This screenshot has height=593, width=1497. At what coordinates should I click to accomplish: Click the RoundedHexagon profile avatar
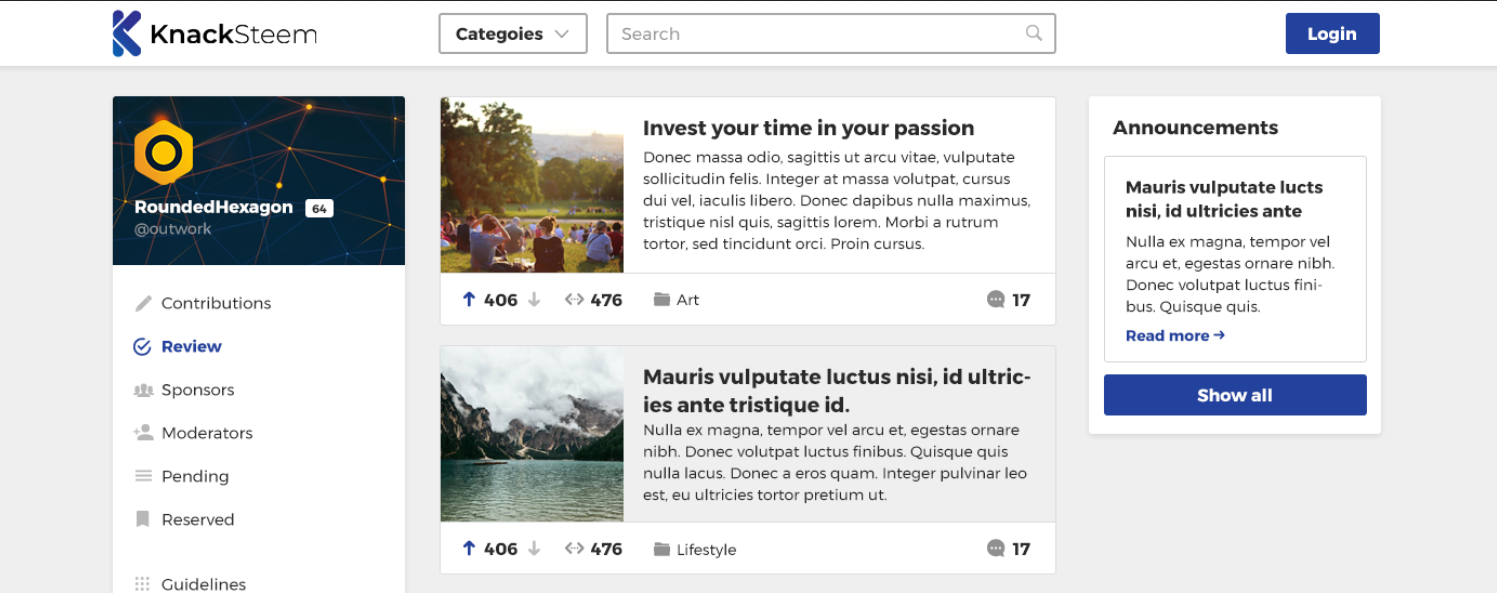pyautogui.click(x=163, y=153)
